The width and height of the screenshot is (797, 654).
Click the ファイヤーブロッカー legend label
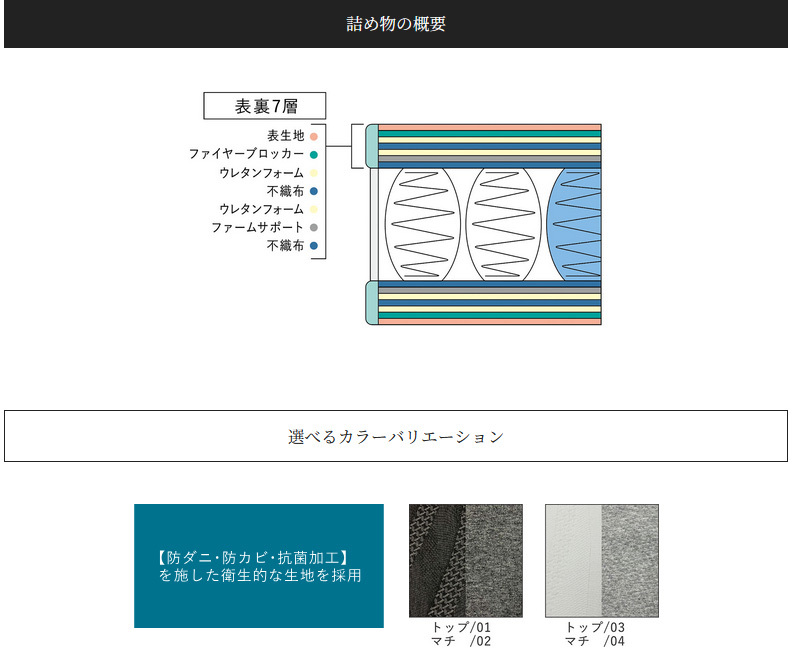click(x=246, y=154)
